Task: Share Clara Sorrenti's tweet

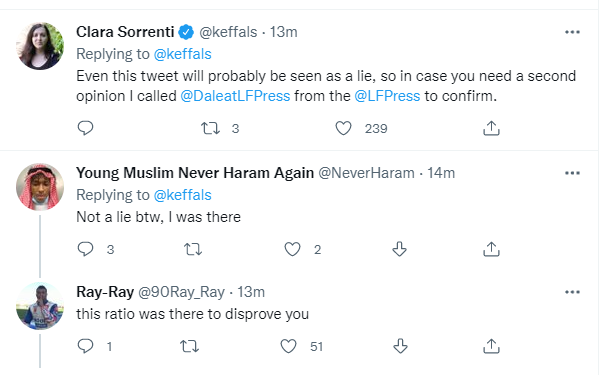Action: click(491, 128)
